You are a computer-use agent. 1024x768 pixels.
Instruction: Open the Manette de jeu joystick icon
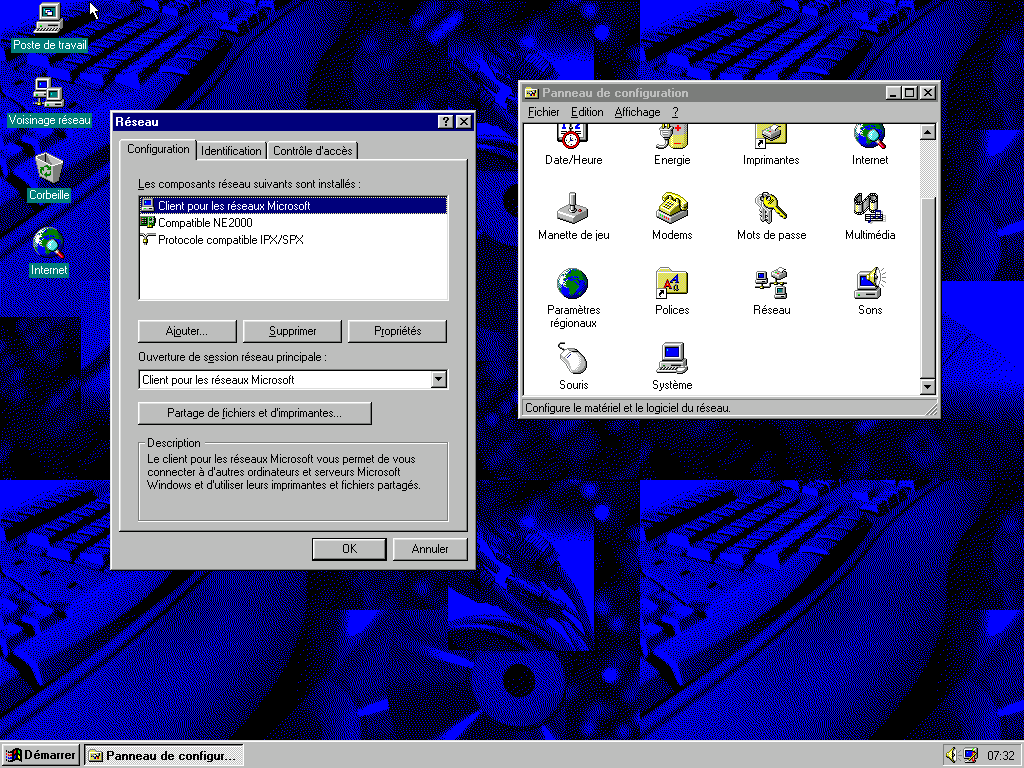(x=573, y=208)
